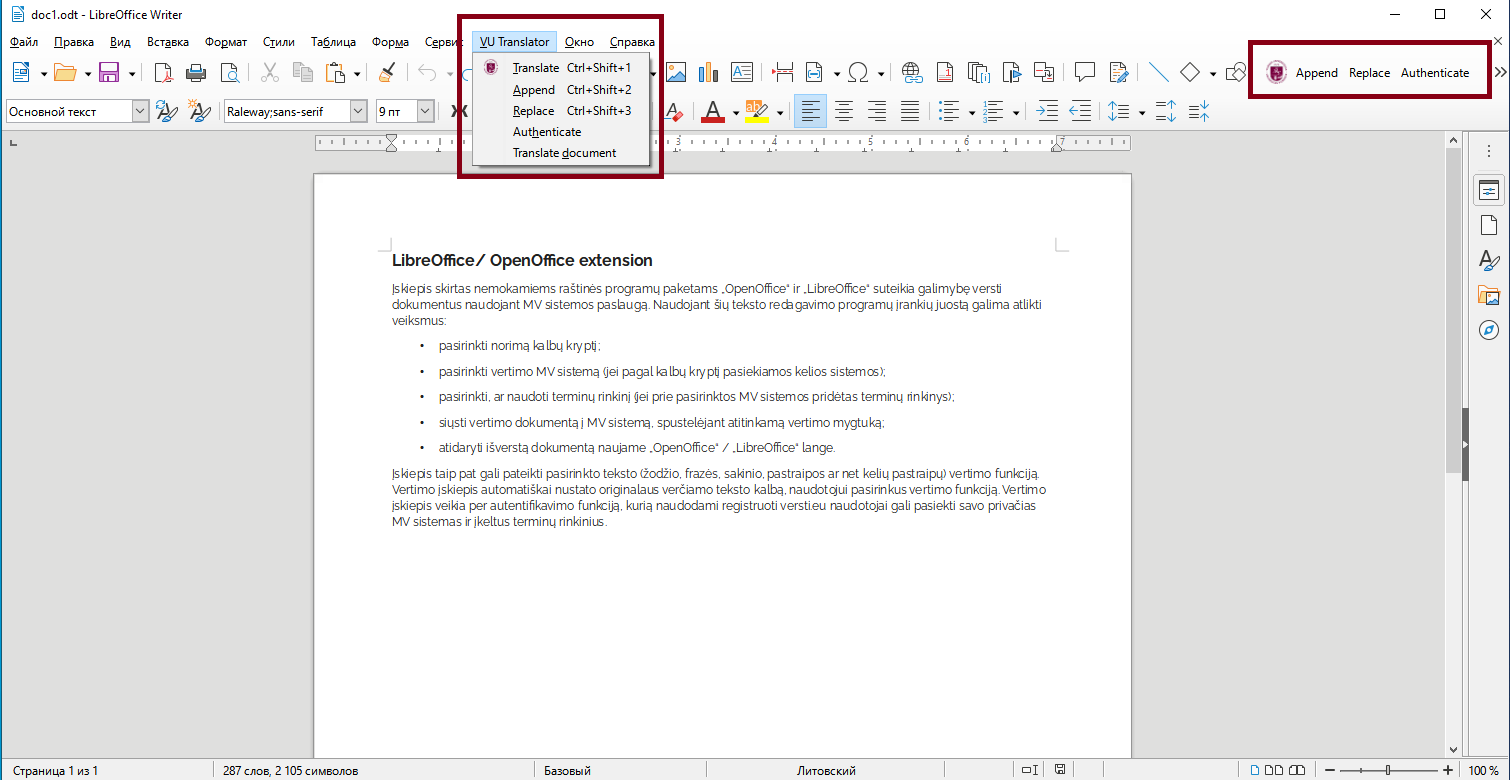Open the font color dropdown arrow
Image resolution: width=1510 pixels, height=780 pixels.
tap(735, 112)
